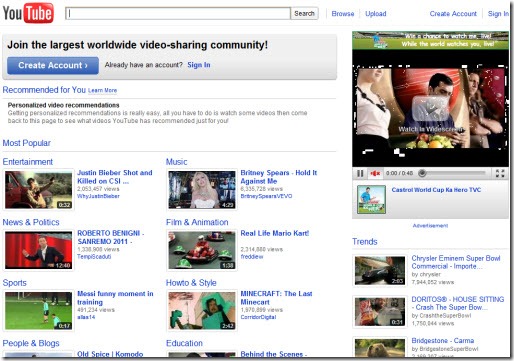Open freddiew channel link
Viewport: 514px width, 361px height.
(252, 256)
